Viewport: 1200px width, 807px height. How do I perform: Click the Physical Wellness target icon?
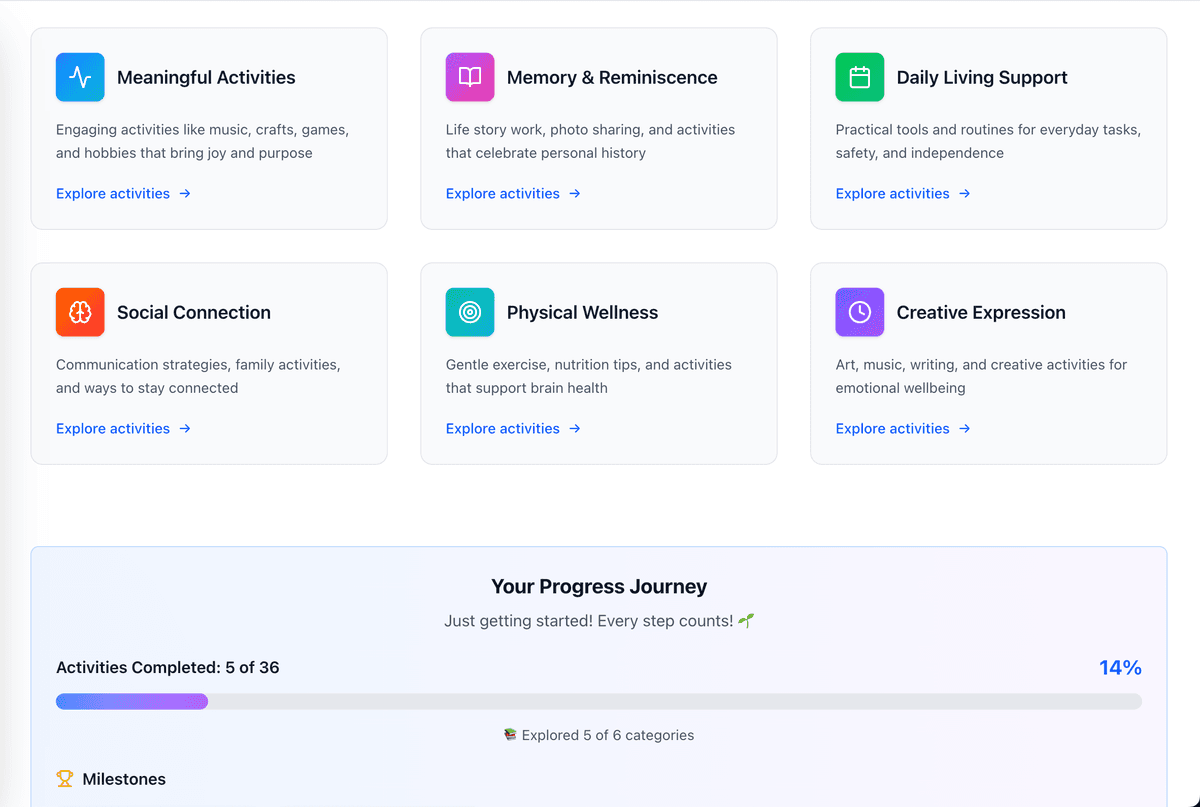tap(470, 312)
